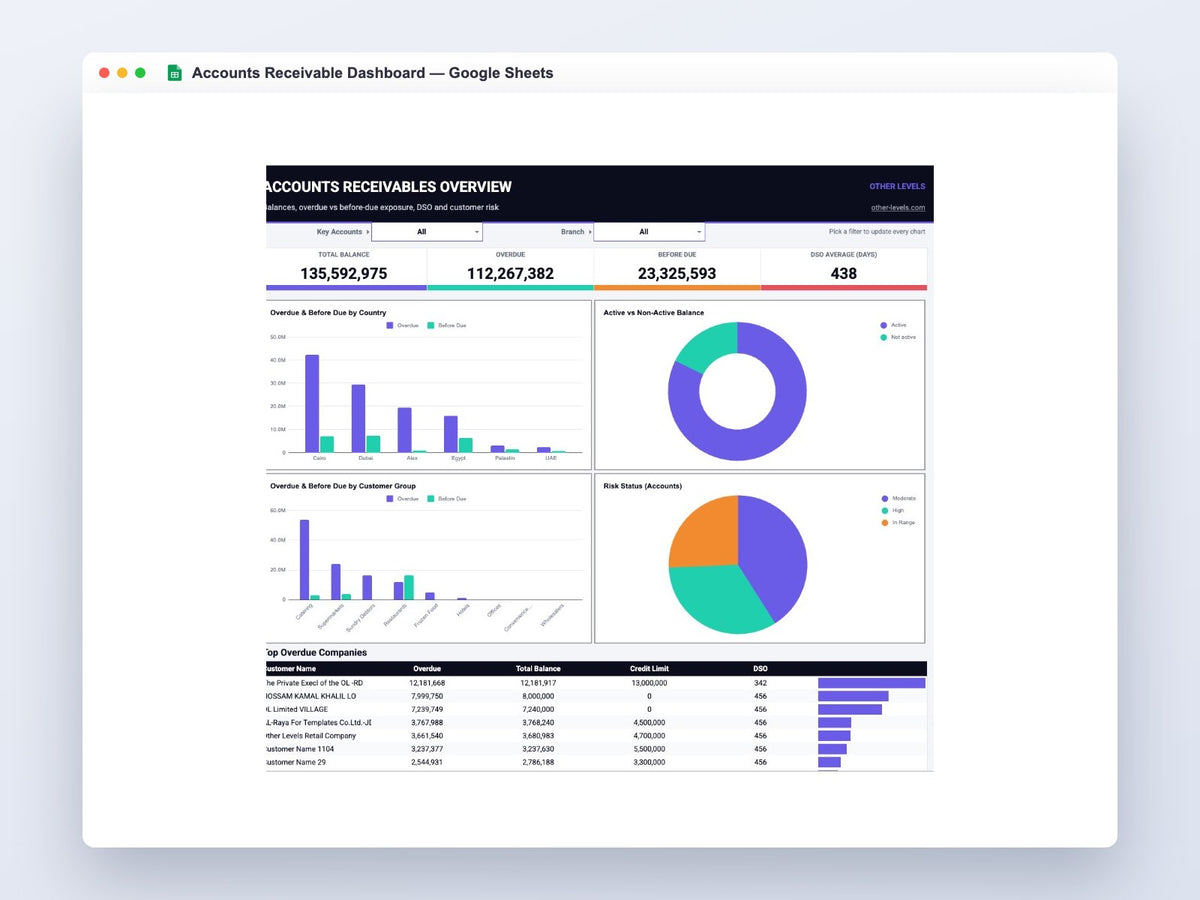
Task: Click total balance cell 2,786,188
Action: point(538,762)
